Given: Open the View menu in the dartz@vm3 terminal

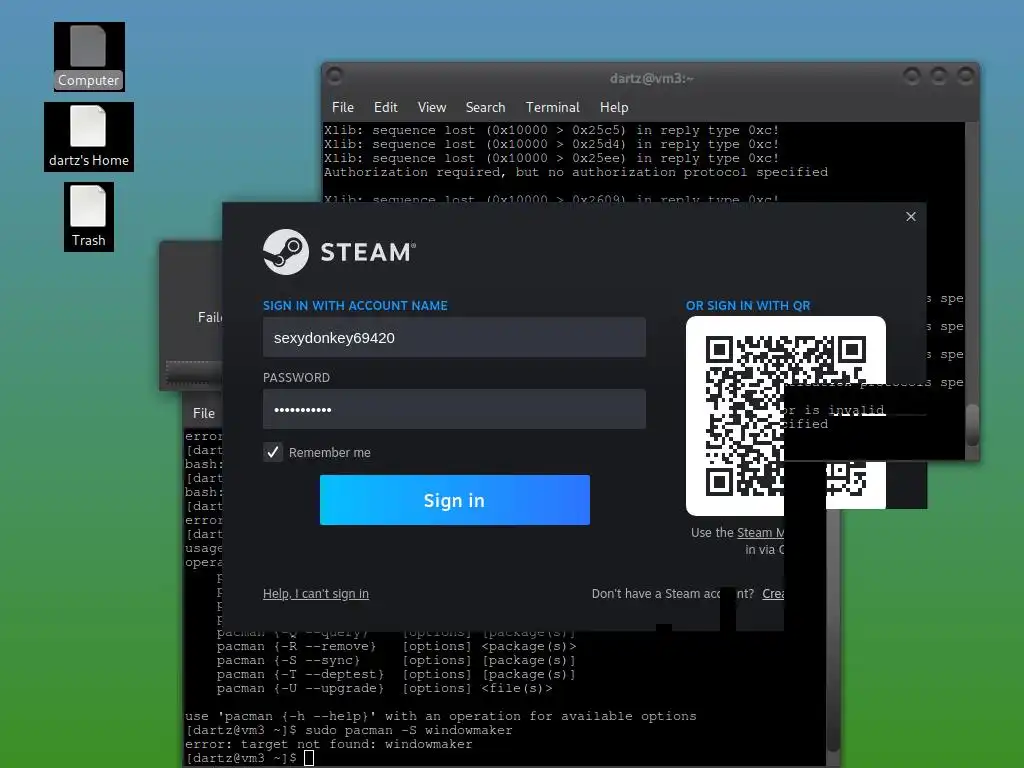Looking at the screenshot, I should pos(432,107).
